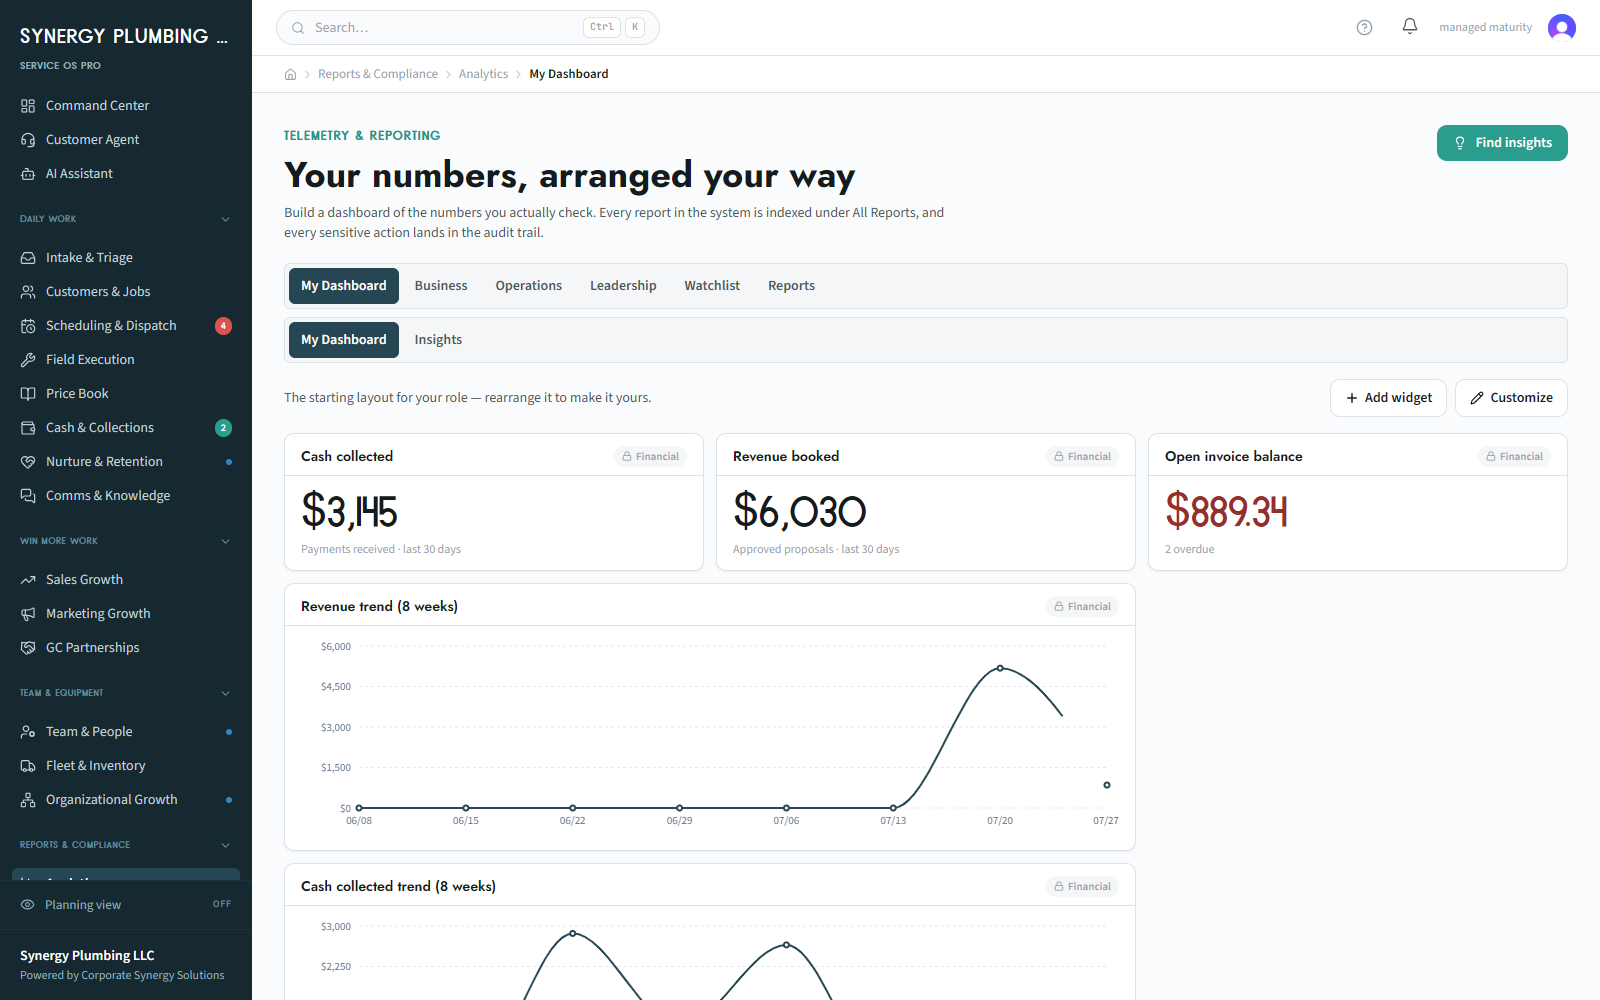Image resolution: width=1600 pixels, height=1000 pixels.
Task: Open notifications bell
Action: pos(1410,27)
